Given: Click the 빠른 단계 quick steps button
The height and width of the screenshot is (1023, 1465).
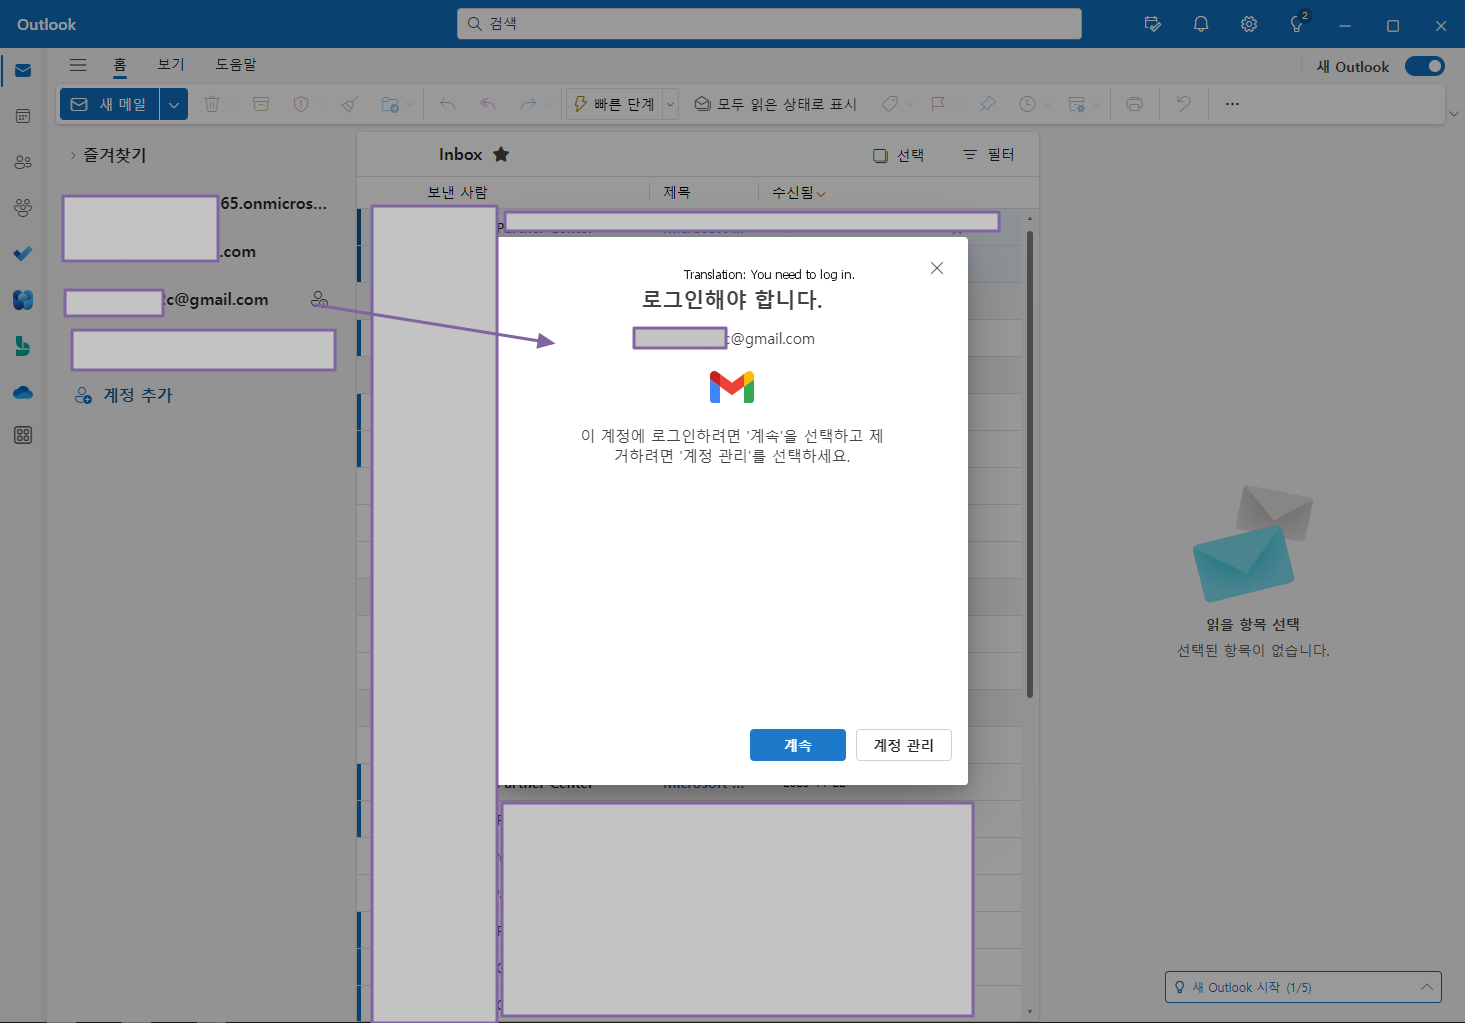Looking at the screenshot, I should click(614, 104).
